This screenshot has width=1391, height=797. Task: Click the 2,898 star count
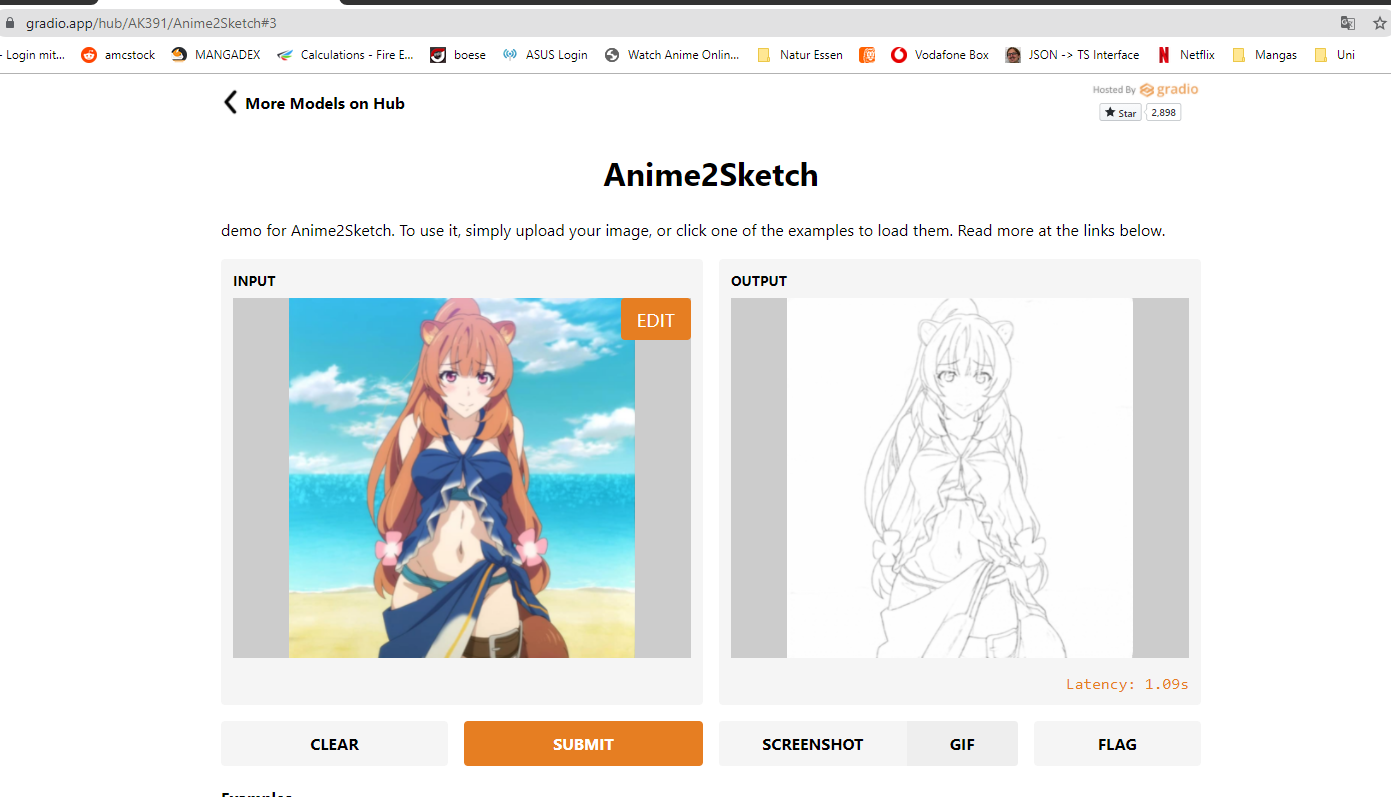tap(1163, 113)
